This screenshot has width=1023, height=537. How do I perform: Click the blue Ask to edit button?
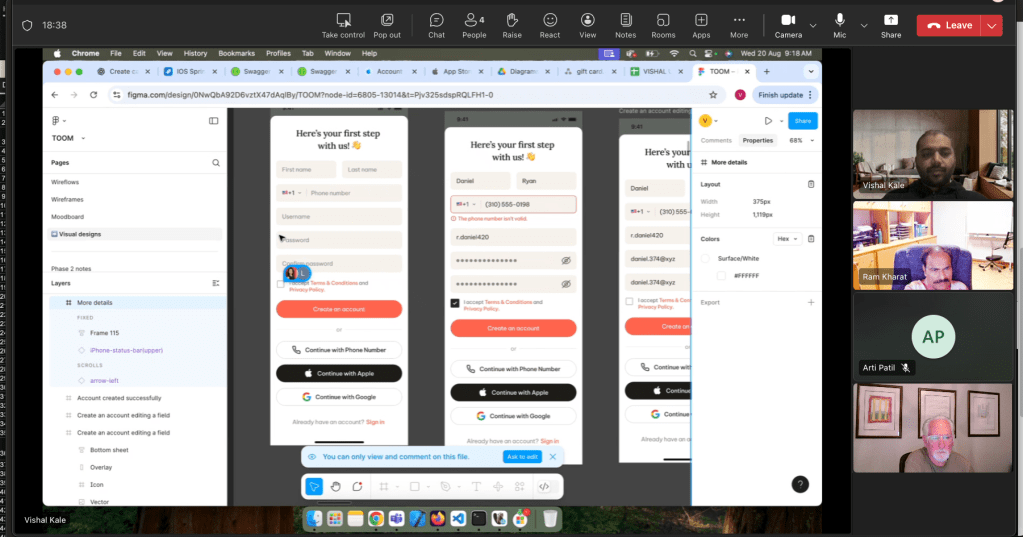tap(522, 457)
